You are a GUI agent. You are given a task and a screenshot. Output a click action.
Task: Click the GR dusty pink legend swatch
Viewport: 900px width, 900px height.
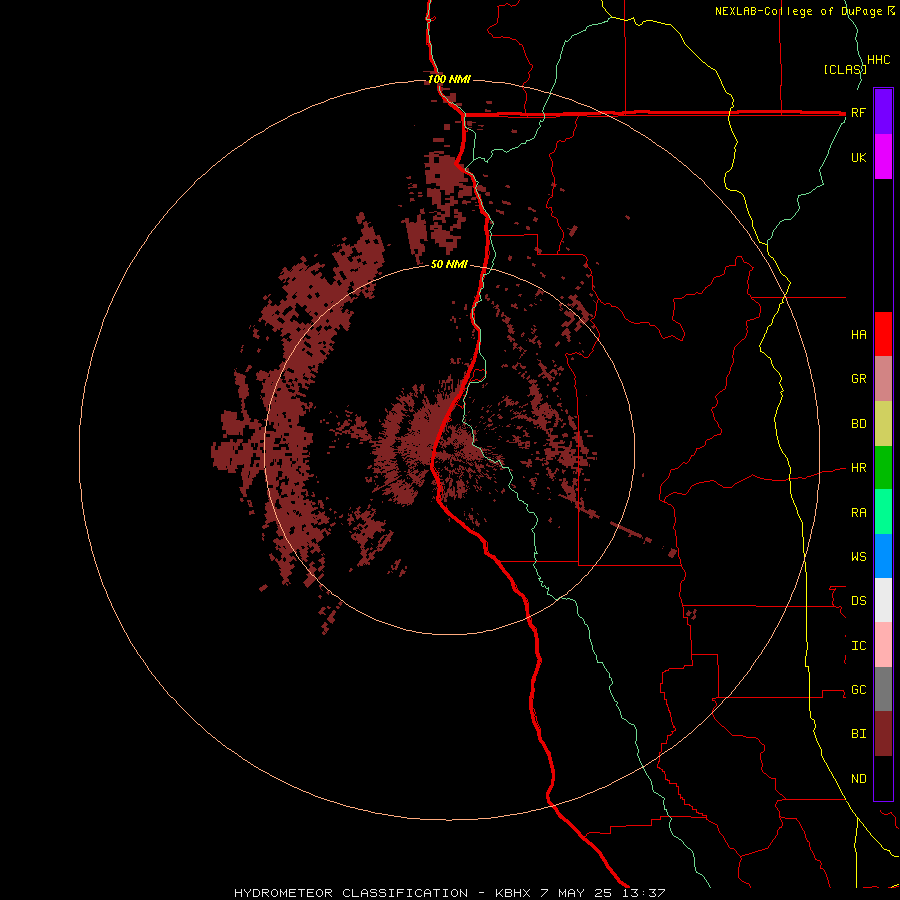click(883, 379)
